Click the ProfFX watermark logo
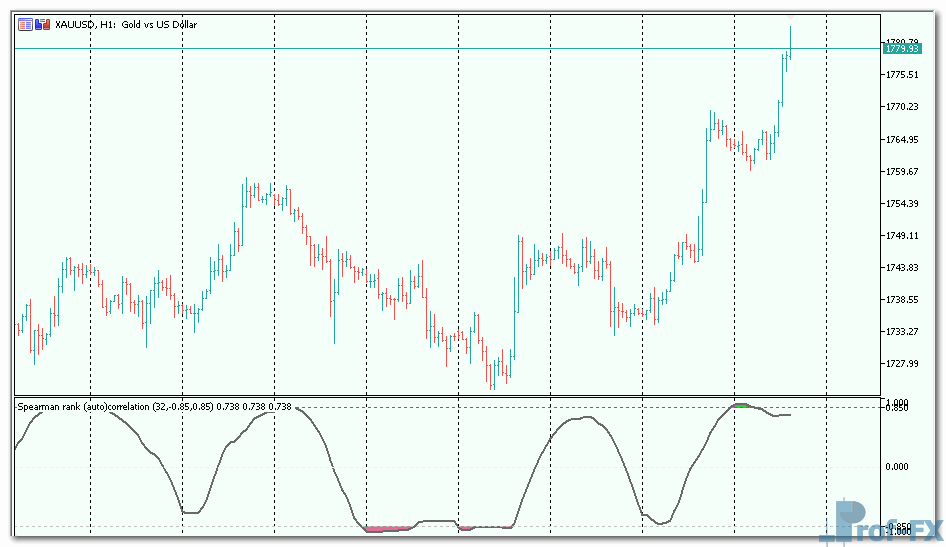The image size is (946, 547). tap(880, 523)
